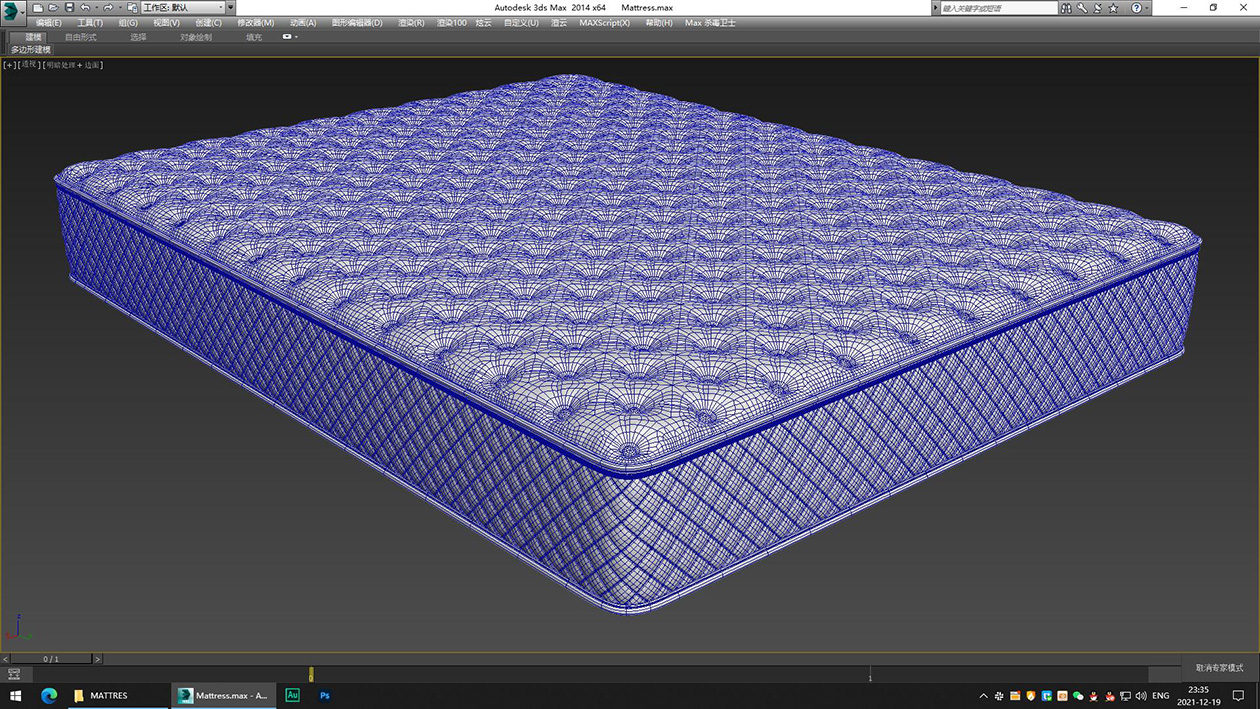Click the binoculars search icon
This screenshot has width=1260, height=709.
(x=1067, y=8)
